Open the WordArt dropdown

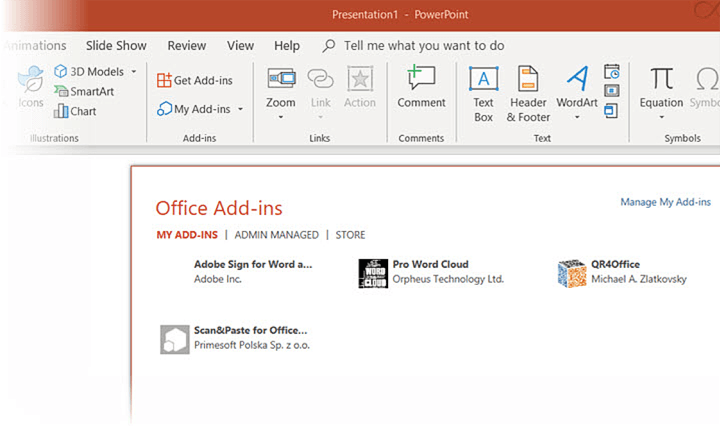pyautogui.click(x=577, y=117)
